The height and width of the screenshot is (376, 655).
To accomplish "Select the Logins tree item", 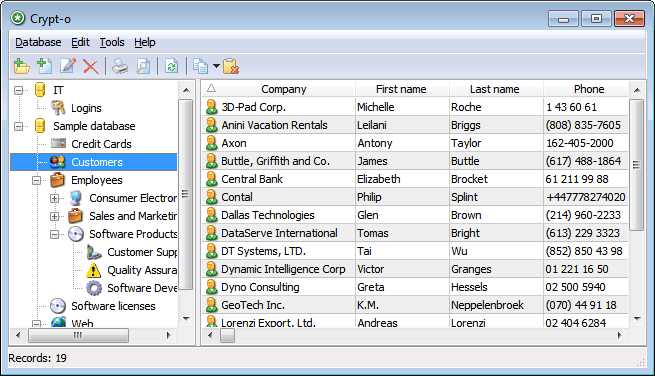I will (x=86, y=108).
